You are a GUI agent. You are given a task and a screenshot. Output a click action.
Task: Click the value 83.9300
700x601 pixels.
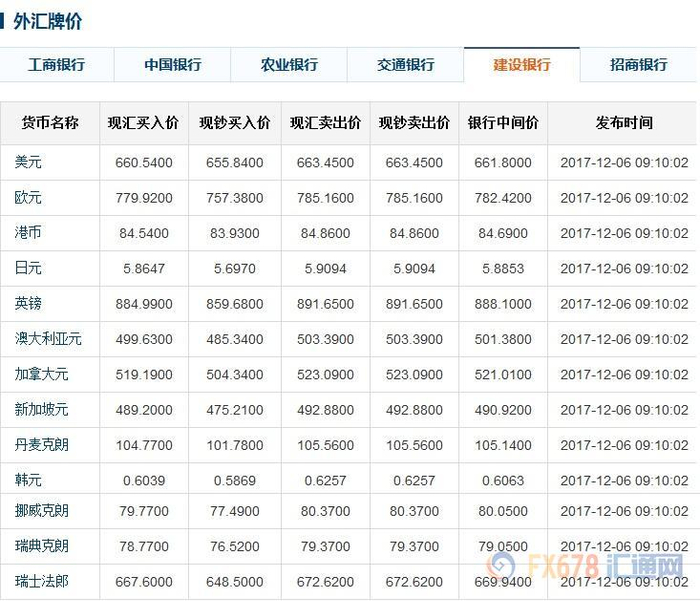pyautogui.click(x=235, y=233)
